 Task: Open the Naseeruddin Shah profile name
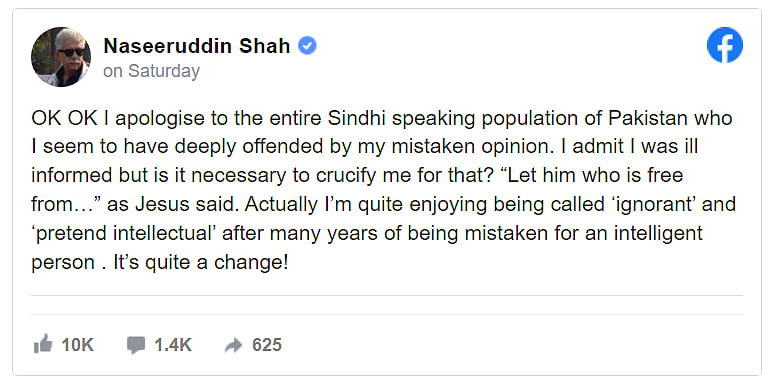pos(197,46)
